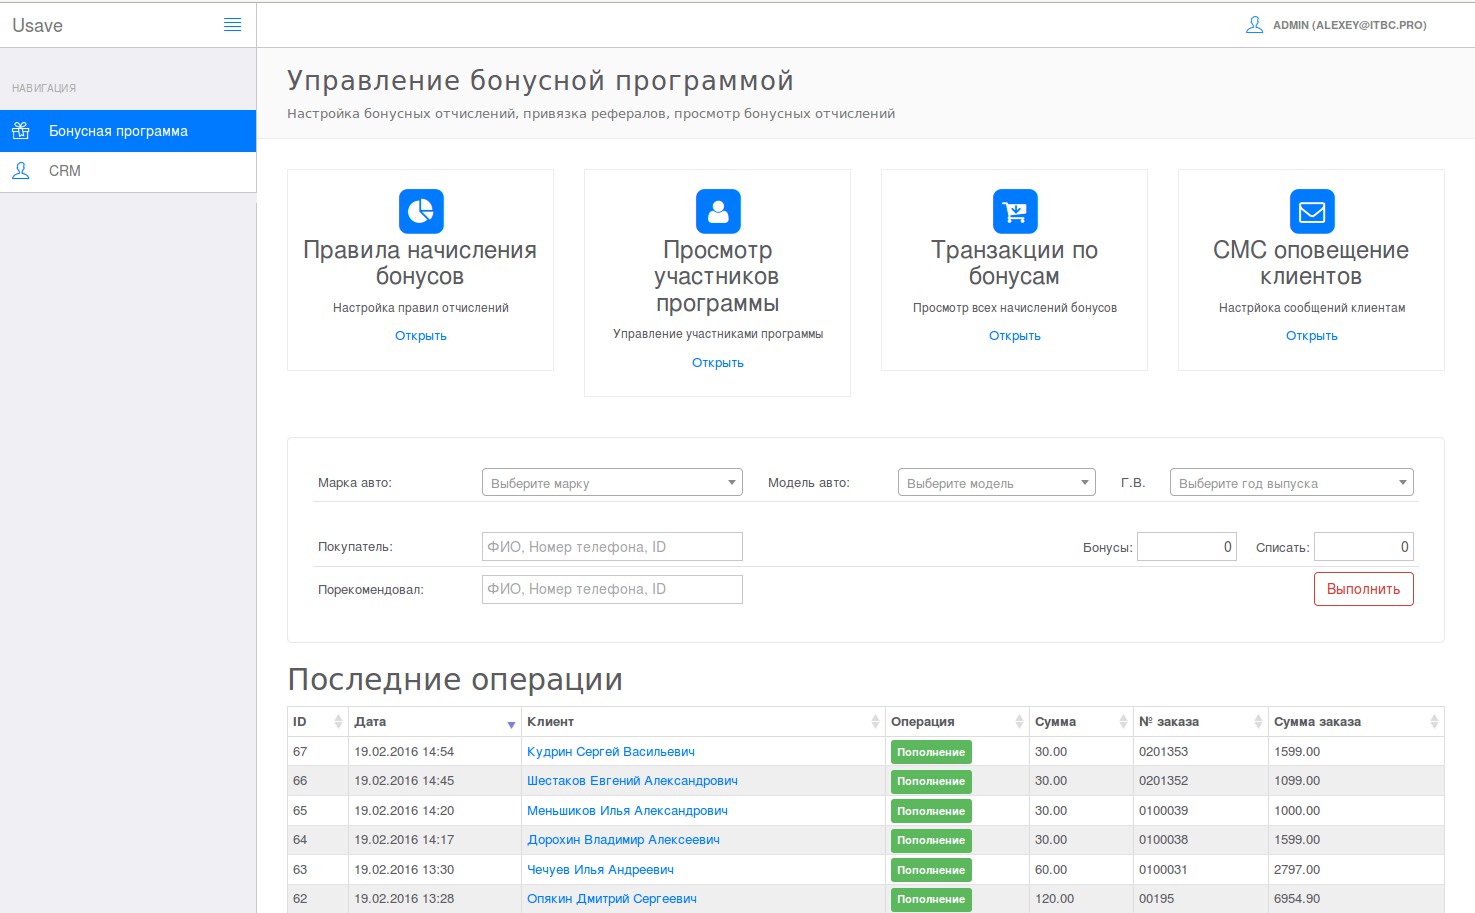
Task: Click the Выполнить button
Action: [x=1364, y=589]
